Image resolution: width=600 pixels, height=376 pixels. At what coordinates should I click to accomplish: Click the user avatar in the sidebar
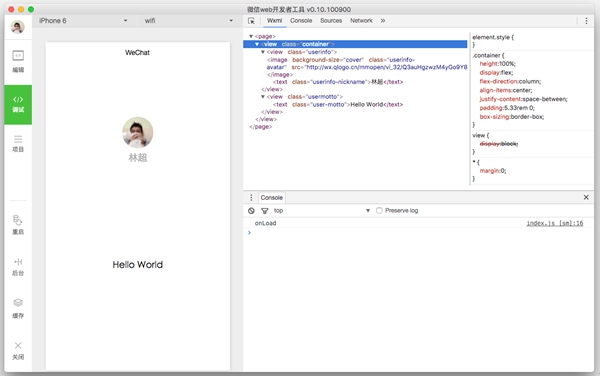coord(18,27)
